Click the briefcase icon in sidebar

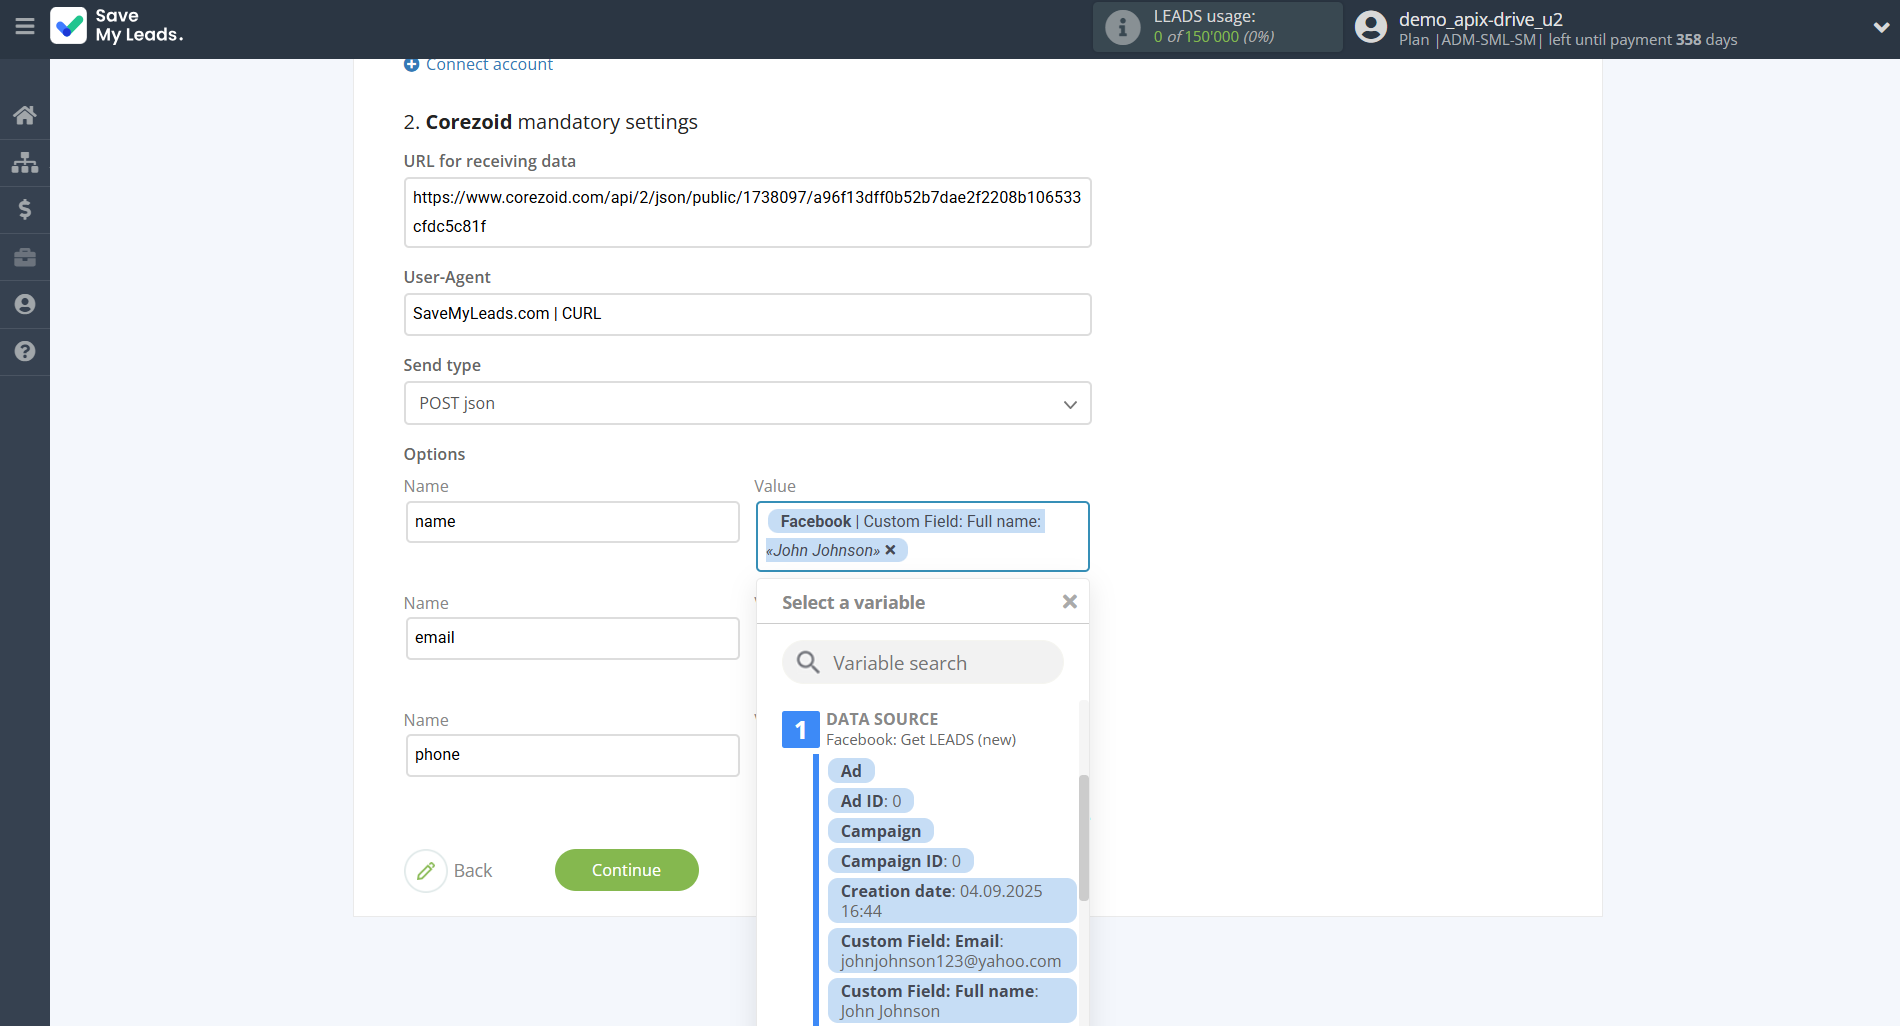point(25,257)
